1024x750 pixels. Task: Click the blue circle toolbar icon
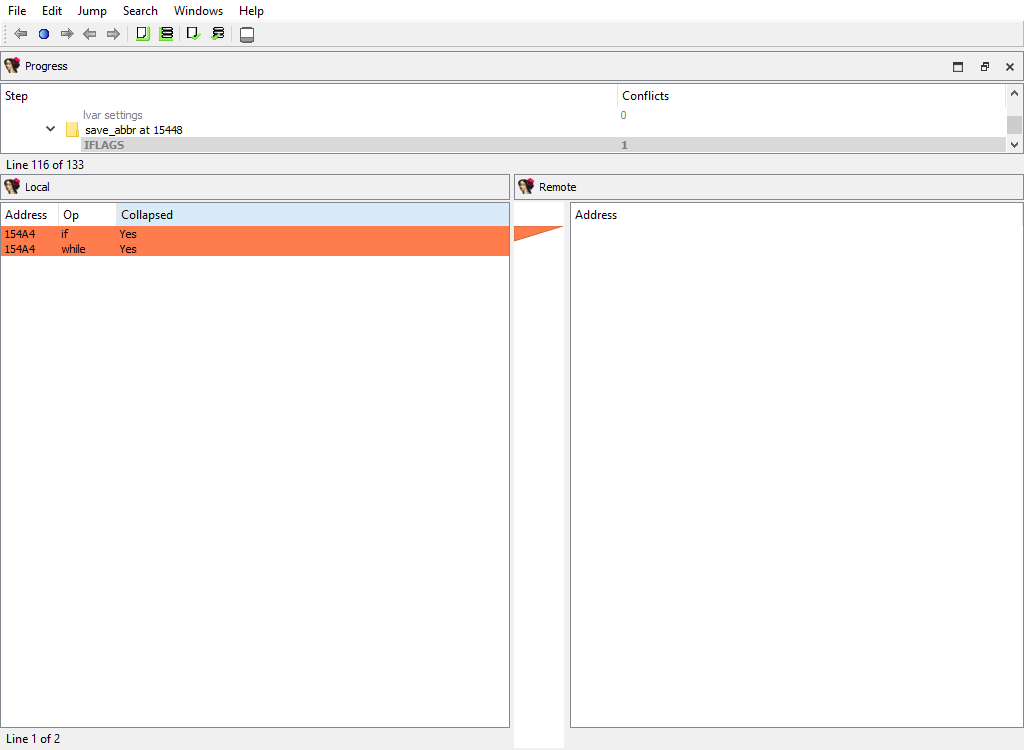pos(44,34)
